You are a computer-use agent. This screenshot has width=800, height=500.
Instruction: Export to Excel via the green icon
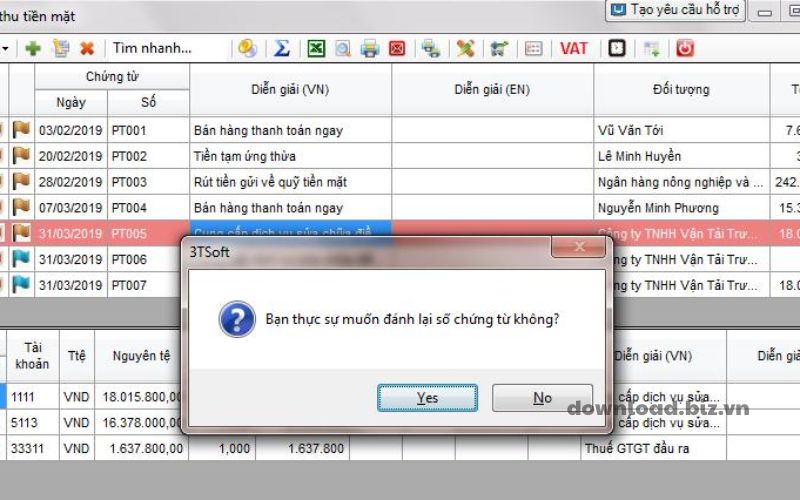pyautogui.click(x=316, y=48)
